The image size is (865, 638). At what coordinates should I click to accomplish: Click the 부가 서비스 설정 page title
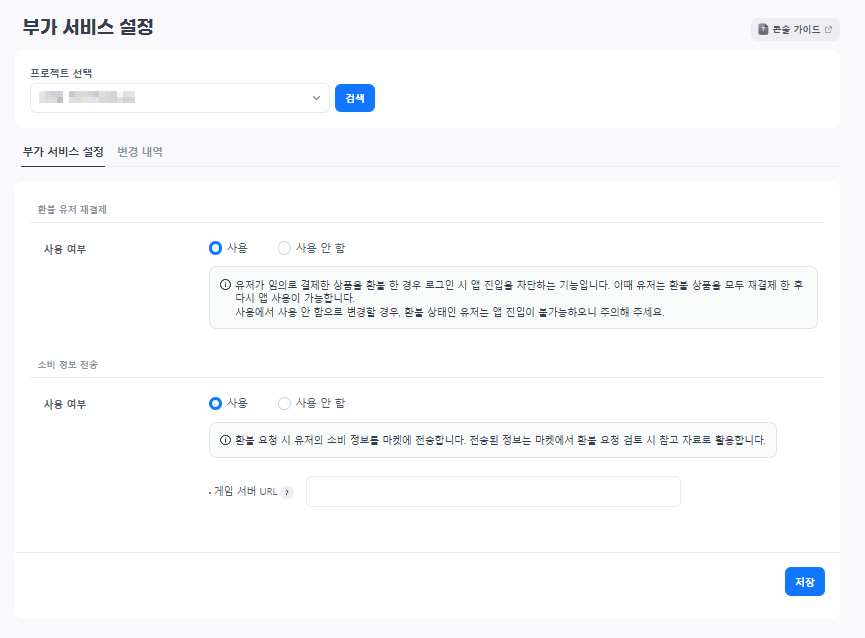pos(88,27)
